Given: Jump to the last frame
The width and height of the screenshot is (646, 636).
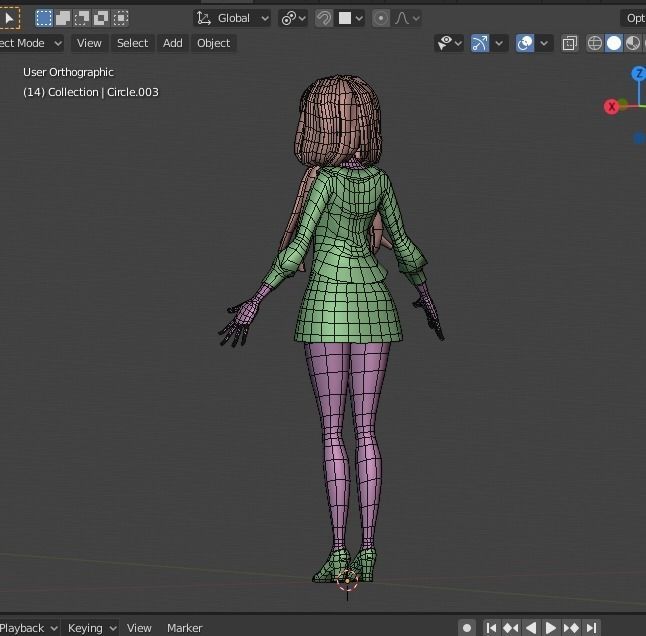Looking at the screenshot, I should point(591,628).
